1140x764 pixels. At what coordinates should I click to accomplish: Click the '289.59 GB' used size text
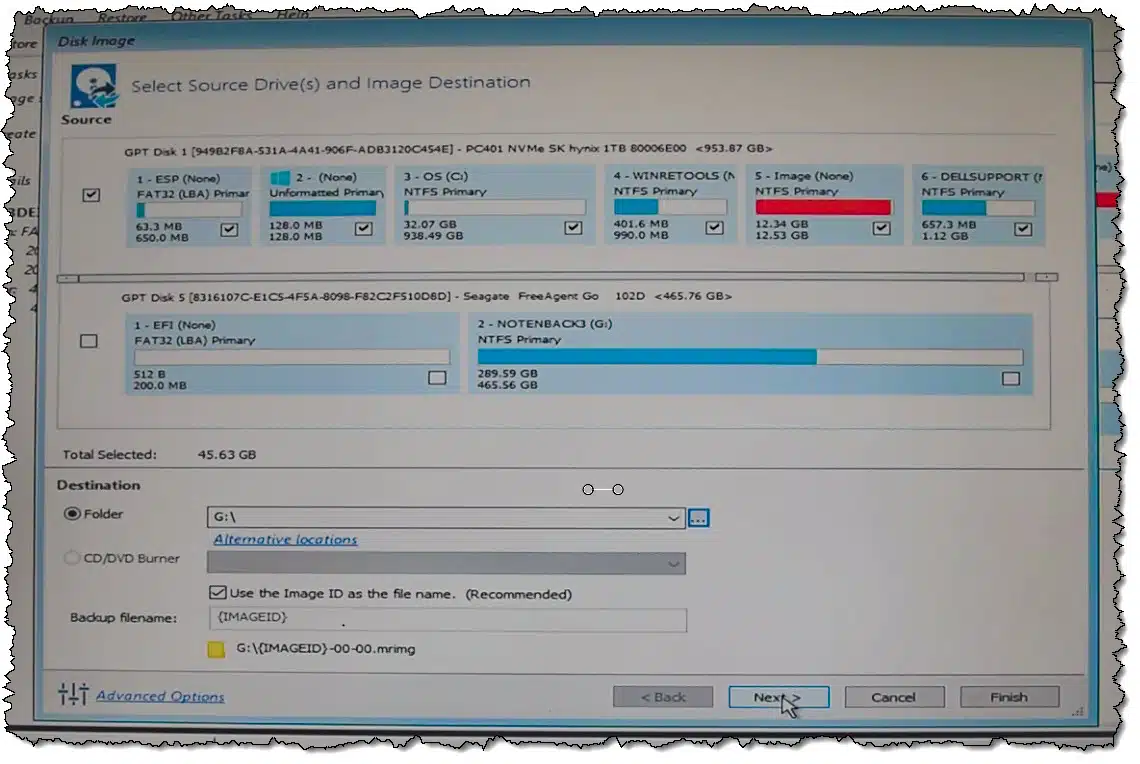click(507, 374)
